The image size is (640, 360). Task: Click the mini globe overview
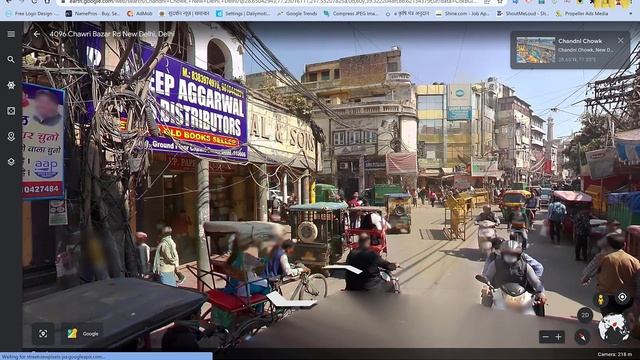[x=613, y=328]
